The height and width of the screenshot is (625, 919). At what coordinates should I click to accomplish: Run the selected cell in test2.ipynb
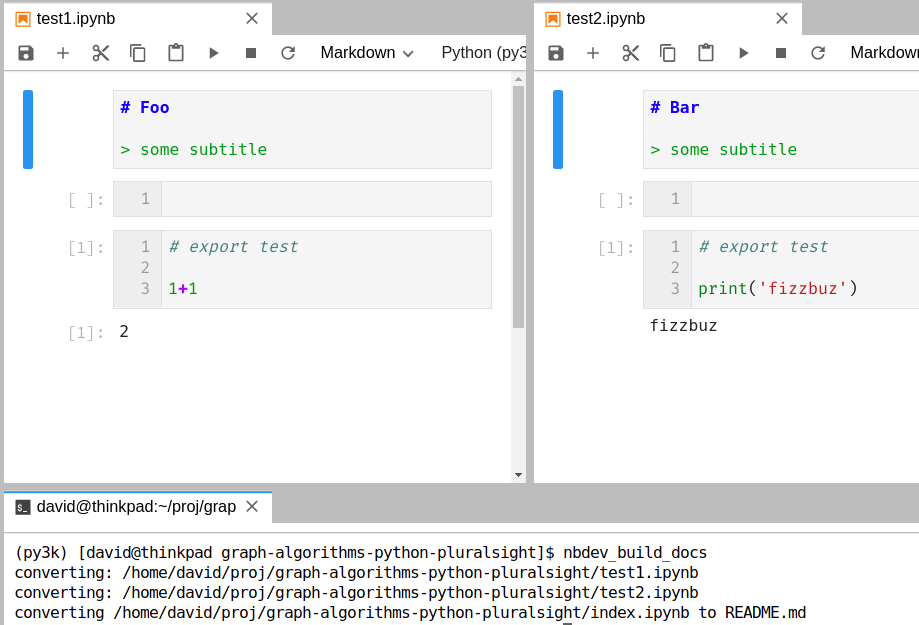(x=742, y=53)
